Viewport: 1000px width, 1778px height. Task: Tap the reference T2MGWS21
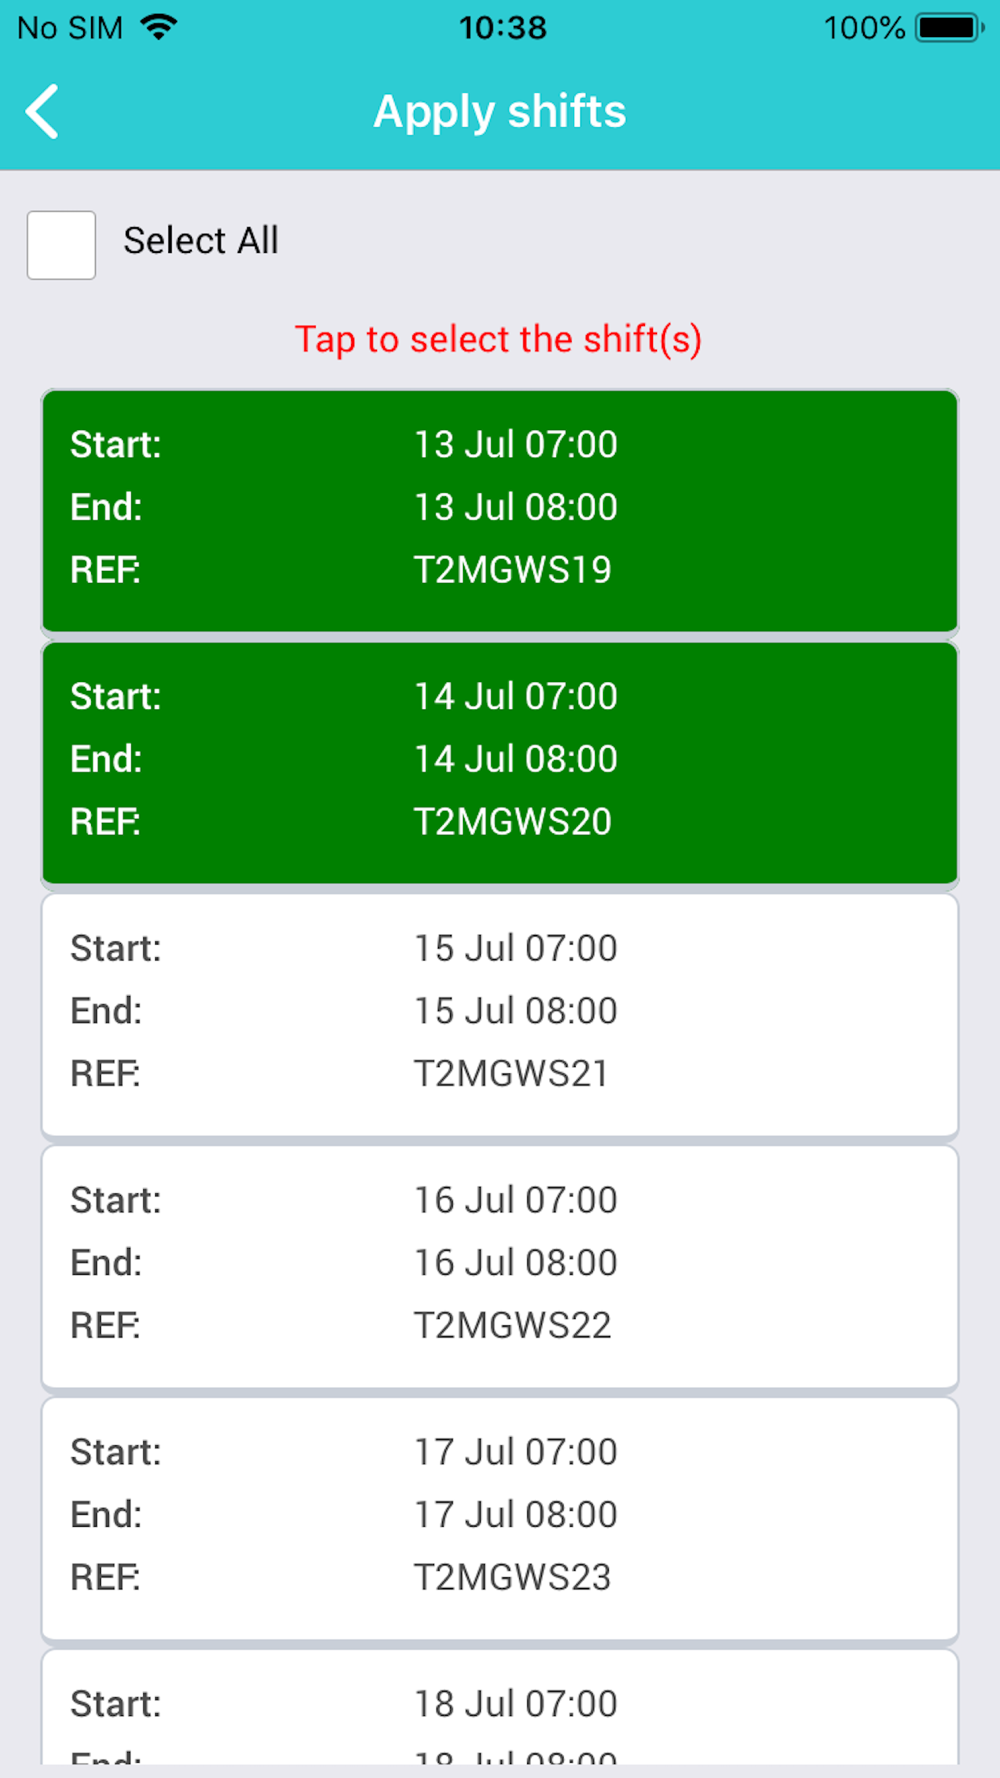coord(512,1074)
